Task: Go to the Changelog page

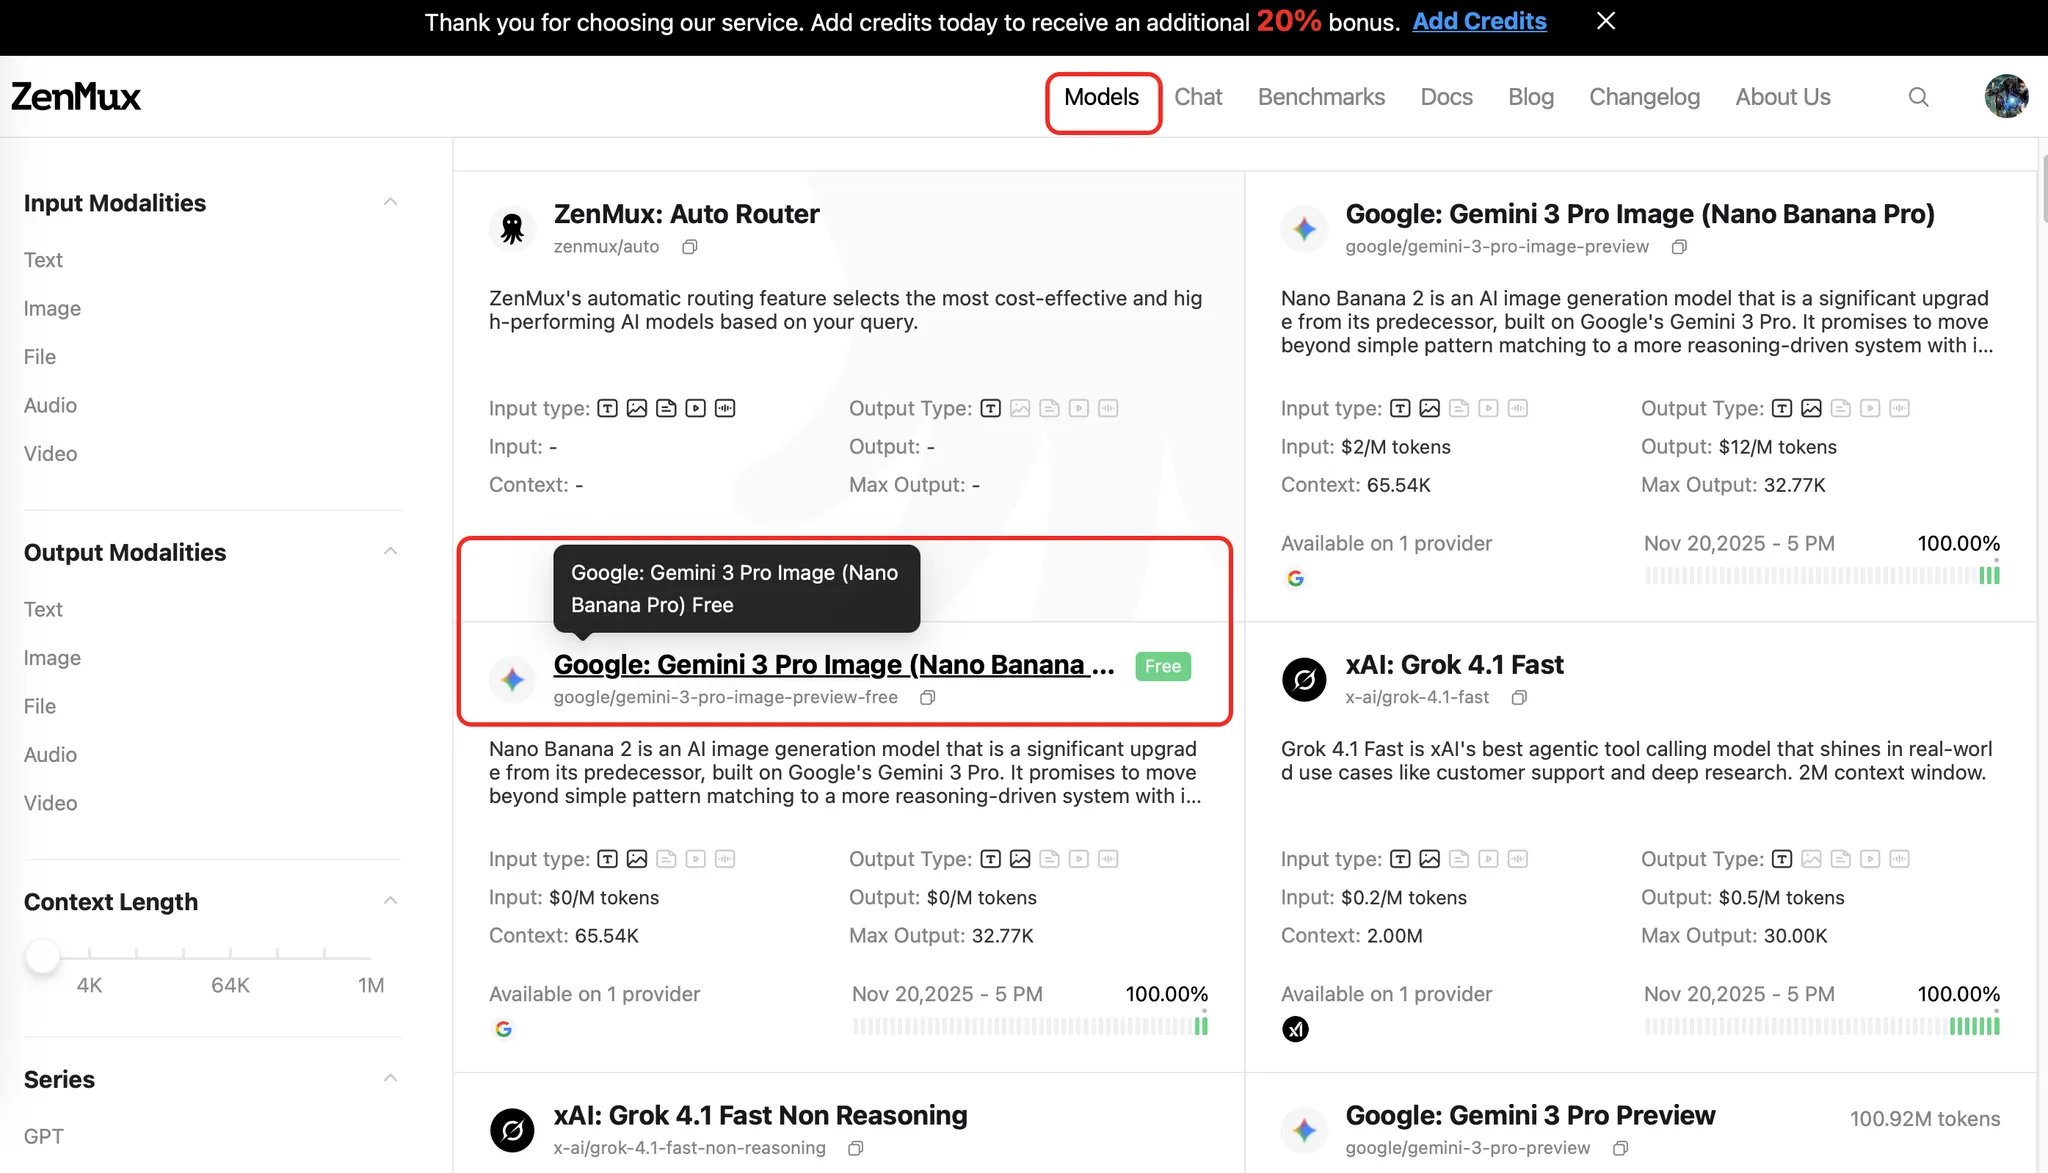Action: 1644,97
